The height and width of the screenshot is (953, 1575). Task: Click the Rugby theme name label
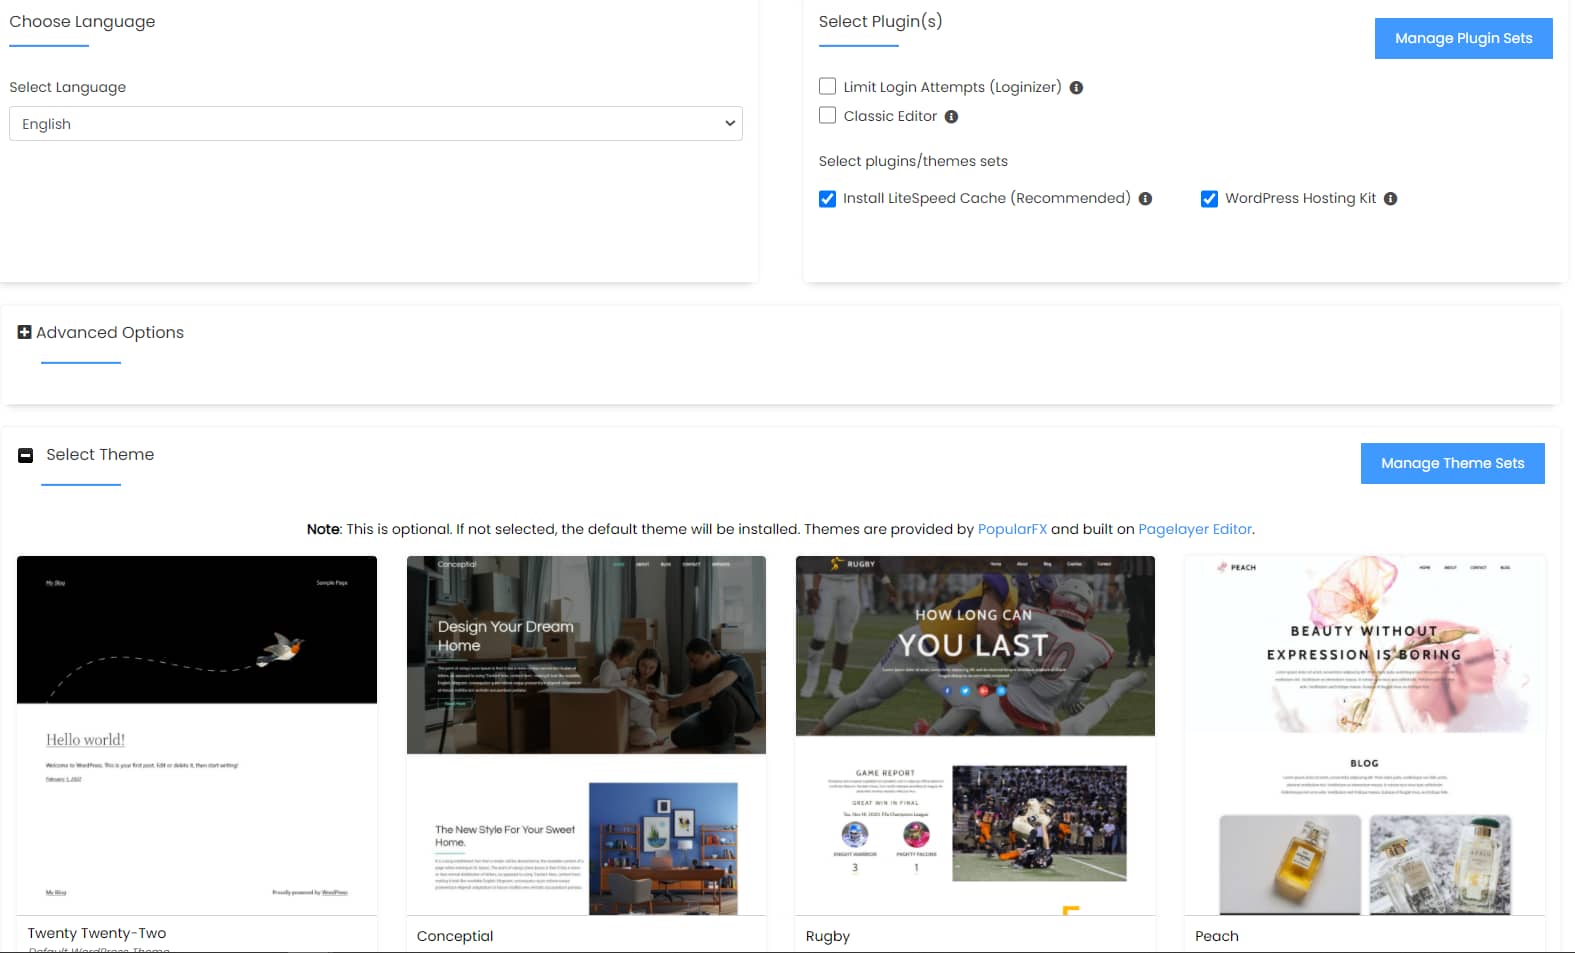pyautogui.click(x=828, y=936)
